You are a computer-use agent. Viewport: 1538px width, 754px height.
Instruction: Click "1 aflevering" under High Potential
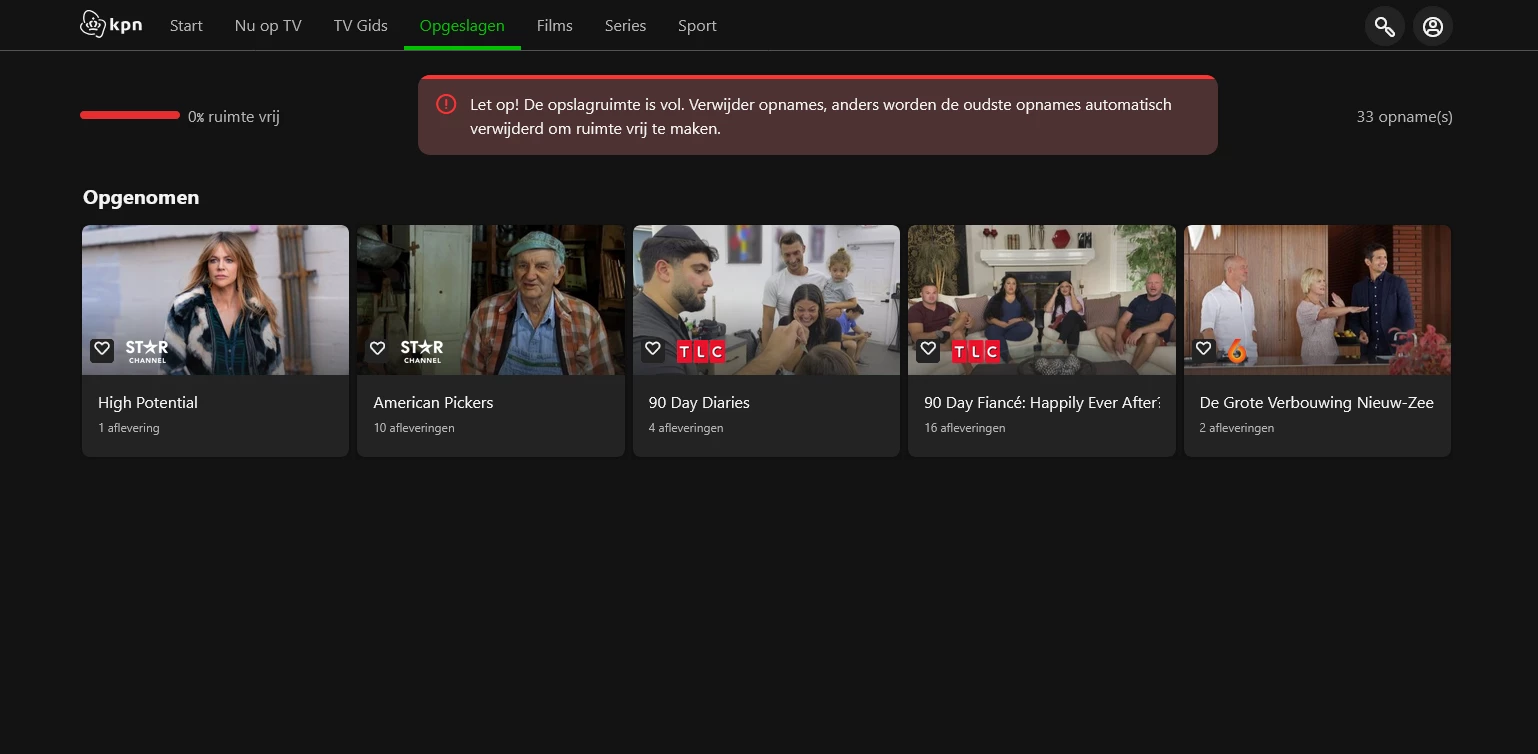129,428
